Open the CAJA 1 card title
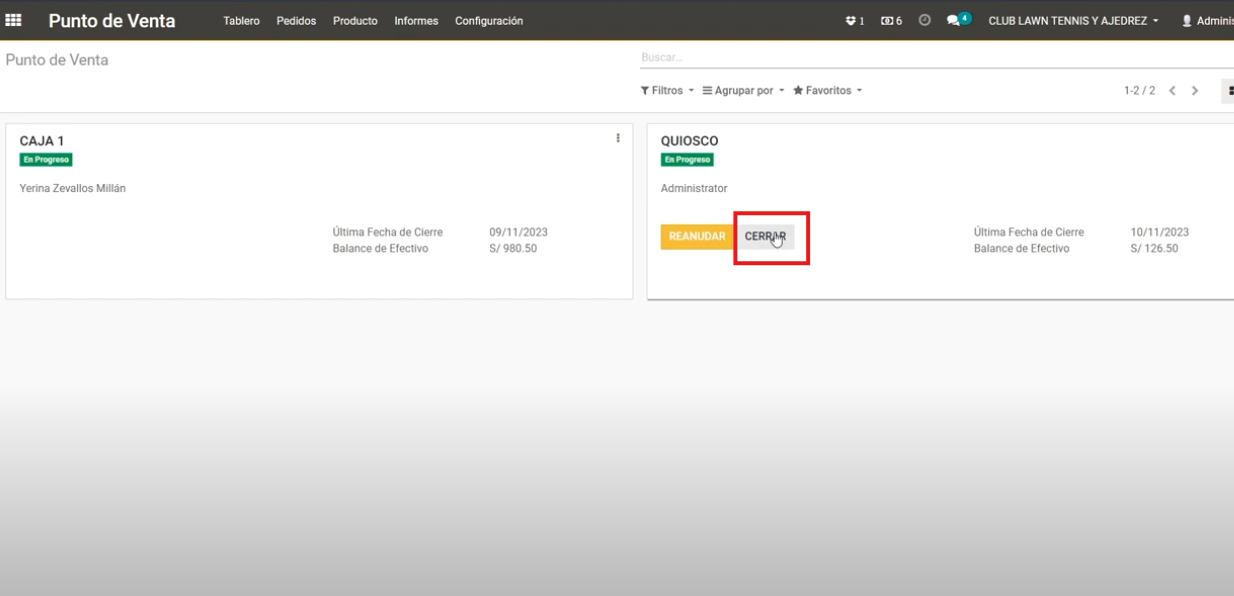 (42, 141)
